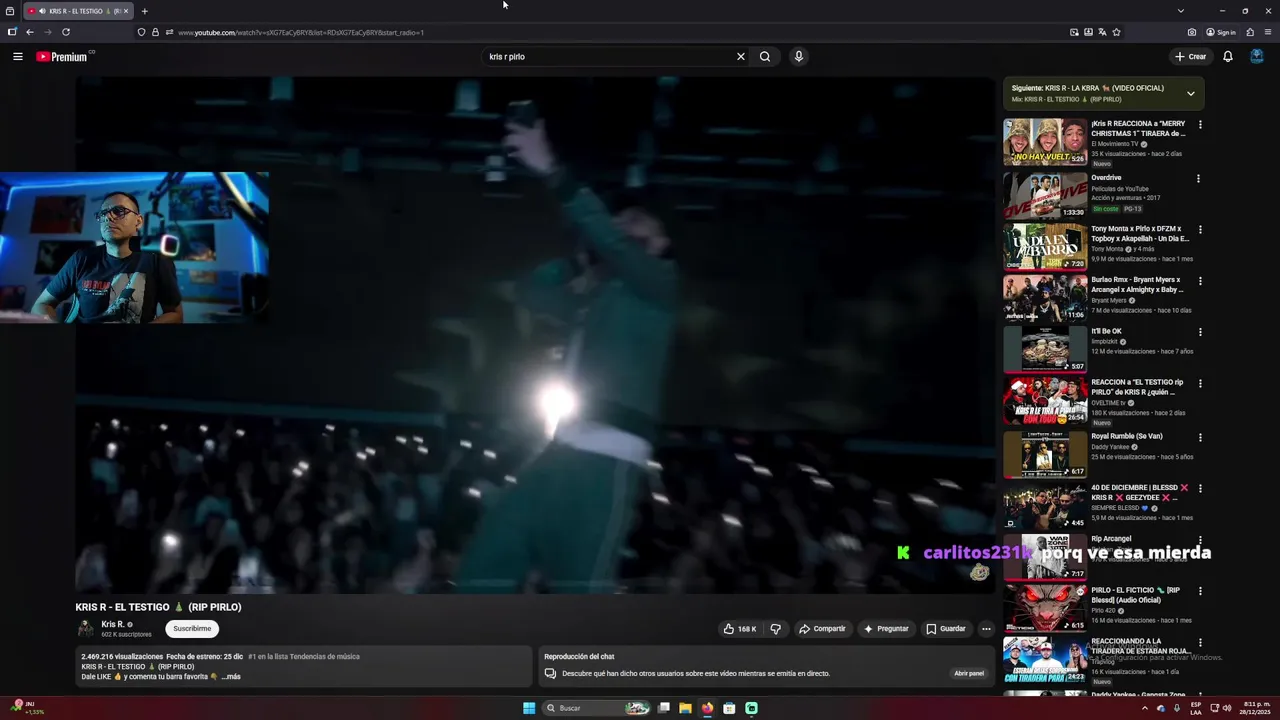Screen dimensions: 1280x720
Task: Open the 'Daddy Yankee - Gangsta Zone' title
Action: point(1138,695)
